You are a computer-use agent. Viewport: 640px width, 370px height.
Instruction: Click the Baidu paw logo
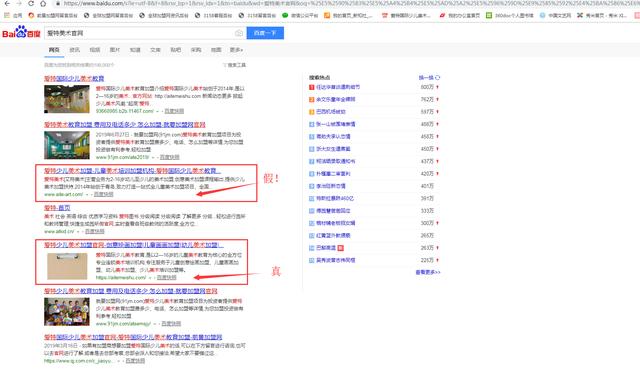[x=21, y=32]
